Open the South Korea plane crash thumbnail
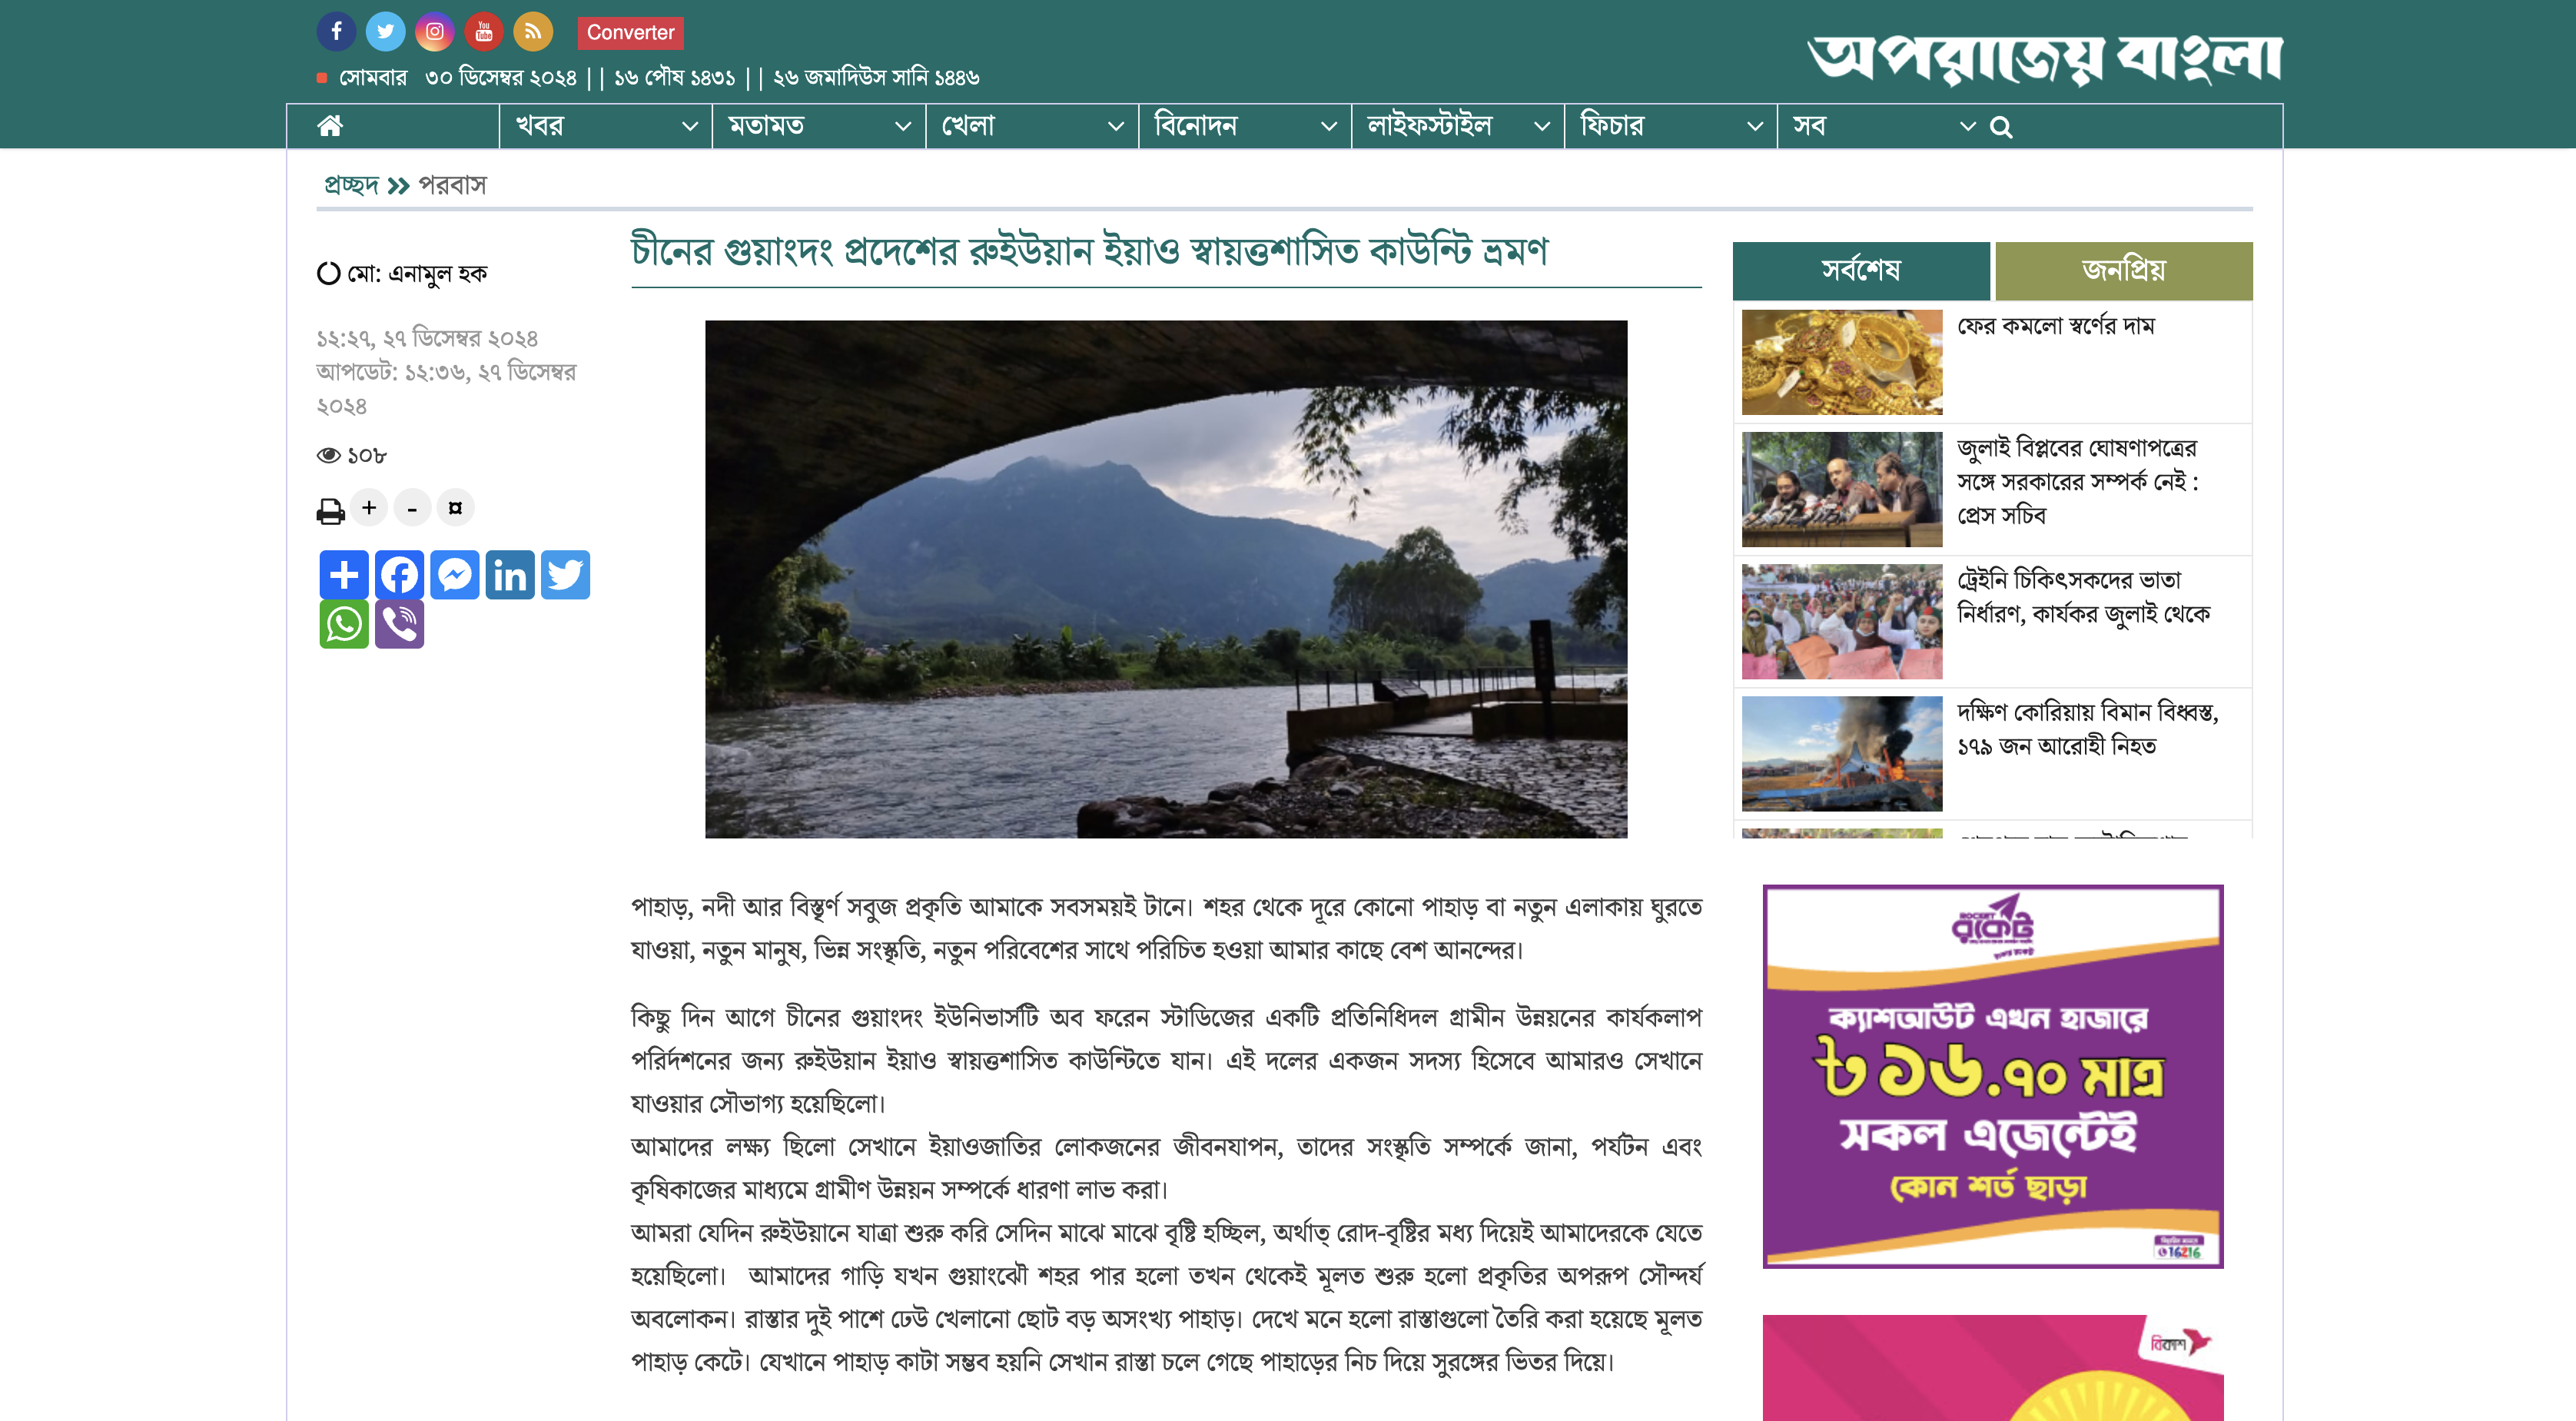2576x1421 pixels. 1842,754
